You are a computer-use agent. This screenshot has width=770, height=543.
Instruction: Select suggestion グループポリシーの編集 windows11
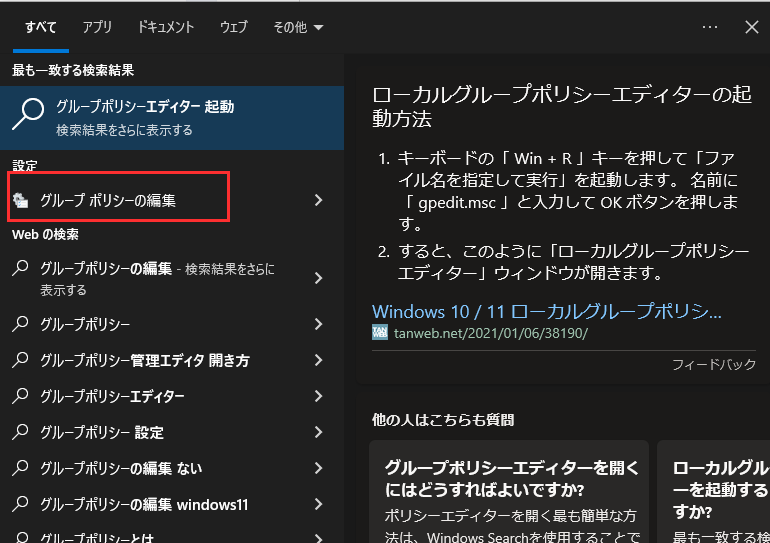coord(172,504)
